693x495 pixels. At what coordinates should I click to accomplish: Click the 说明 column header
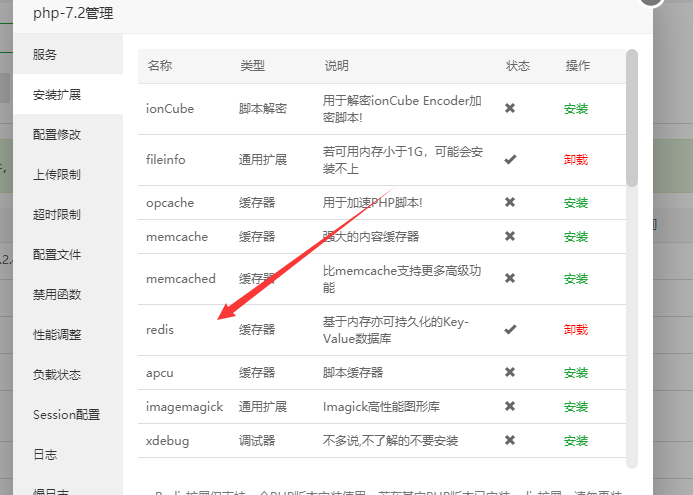336,66
